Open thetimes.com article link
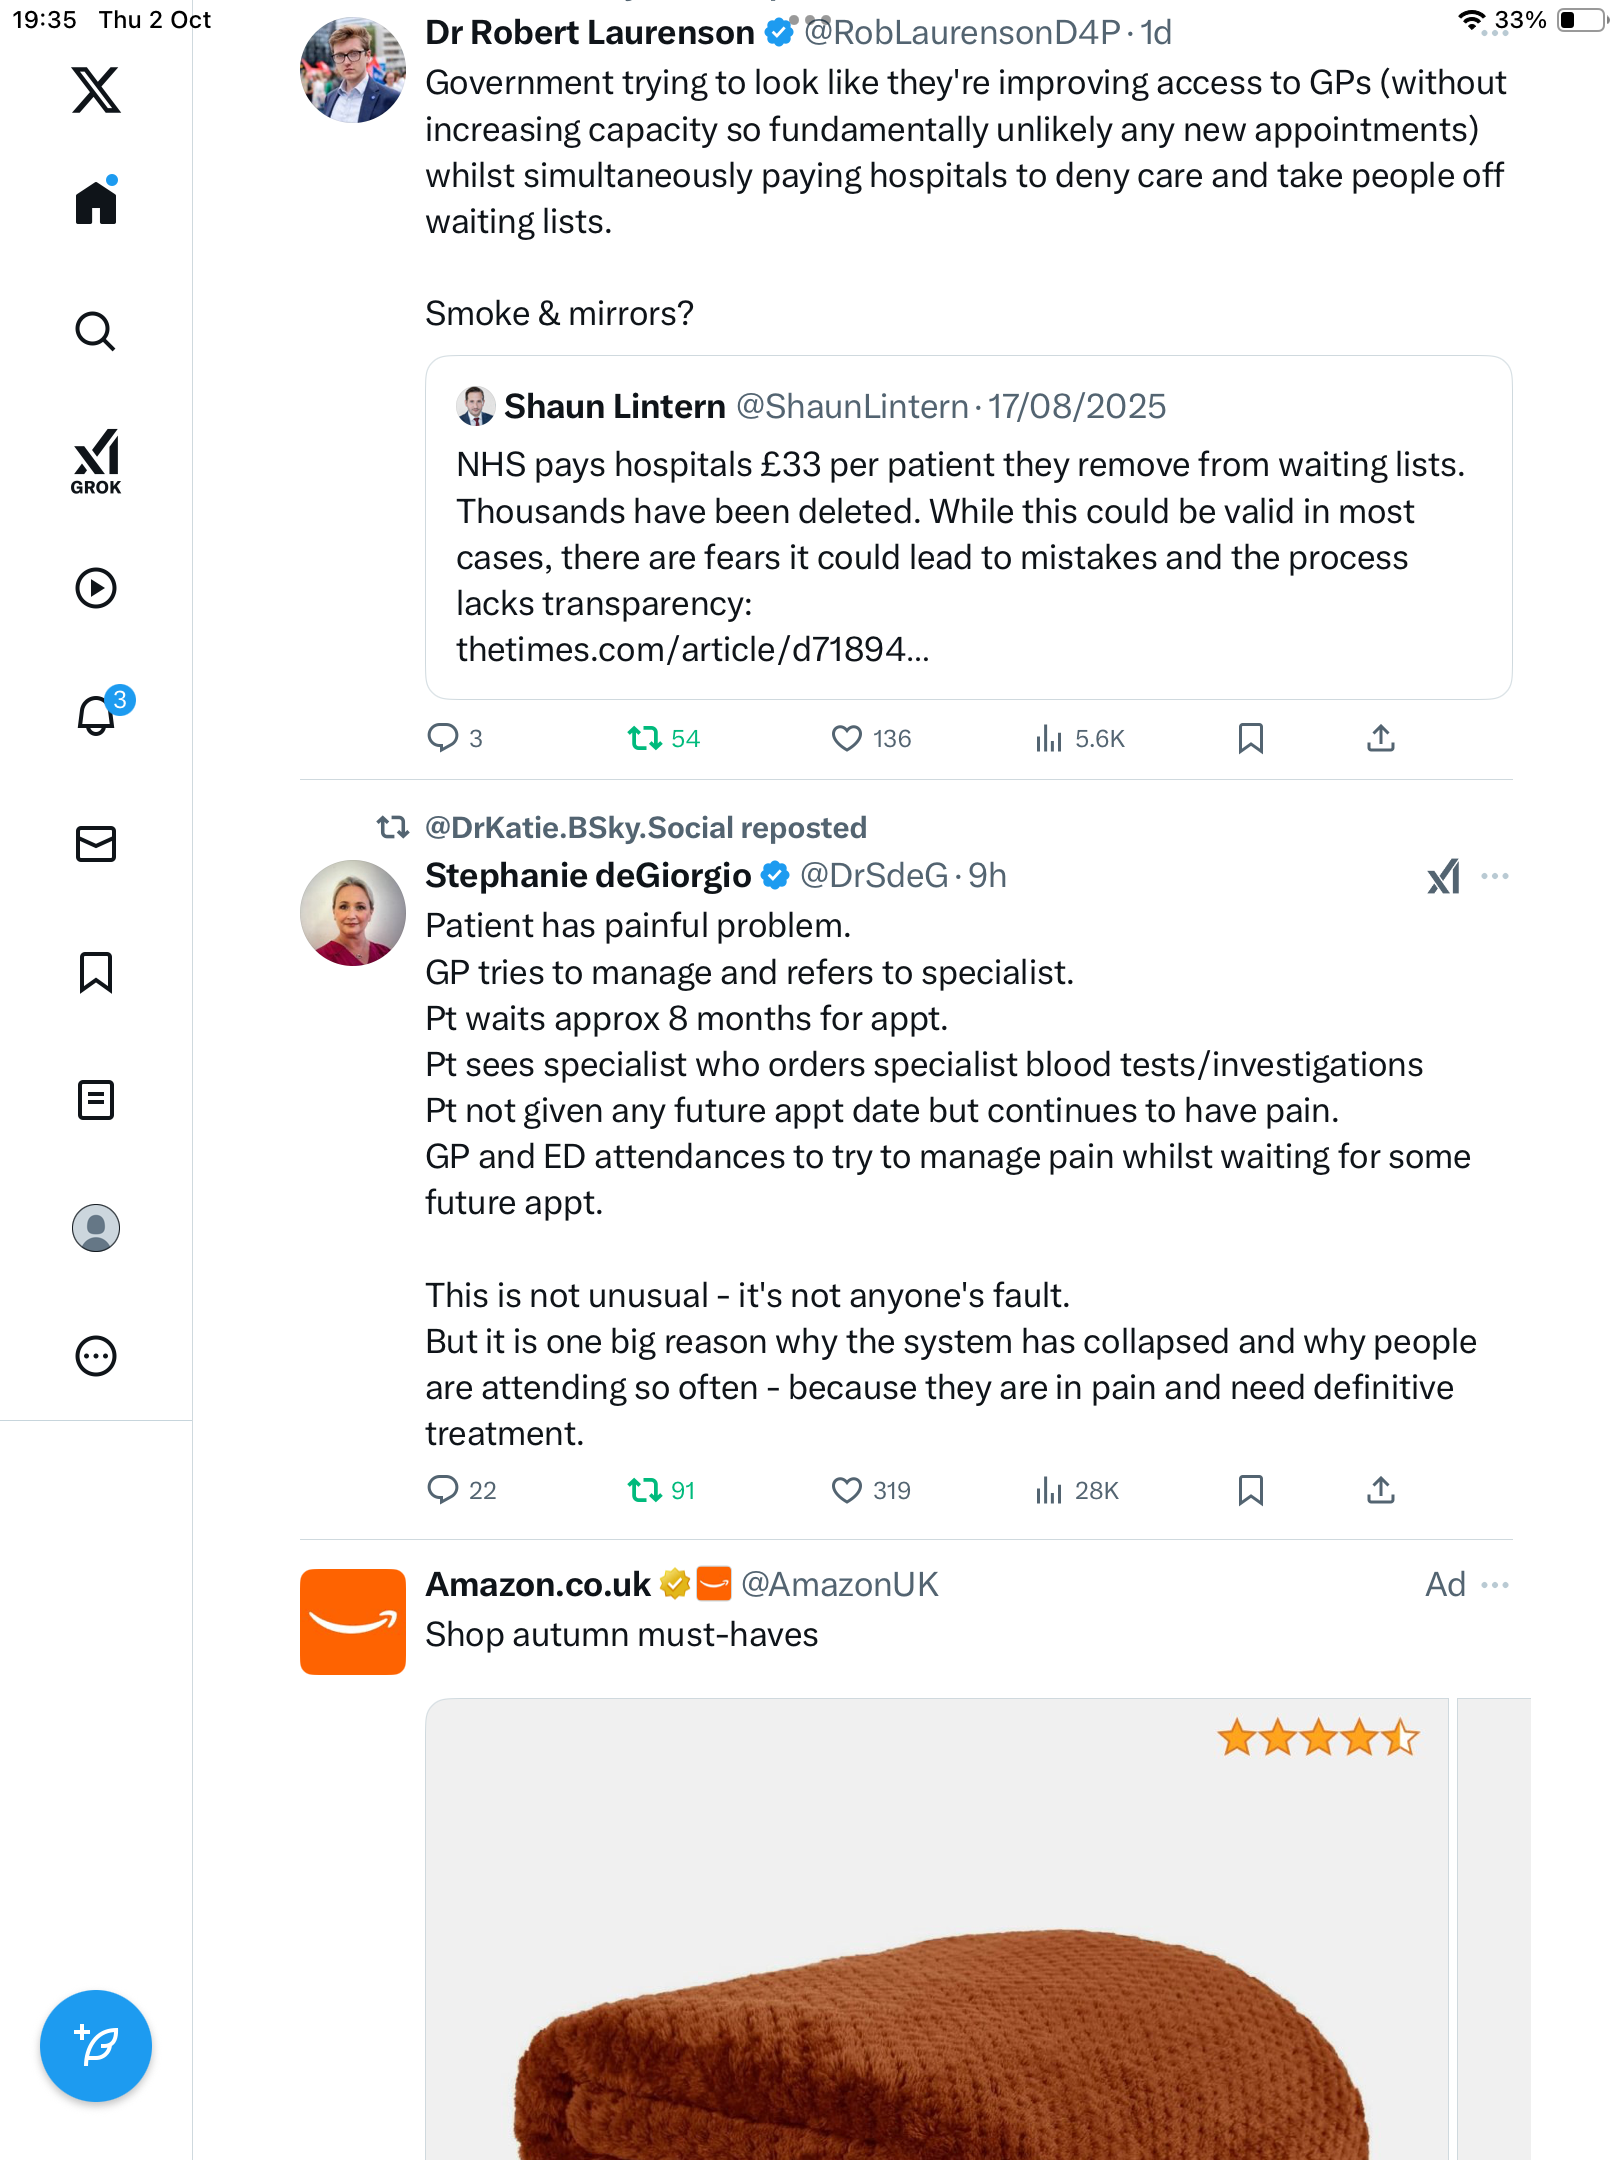The height and width of the screenshot is (2160, 1620). click(x=692, y=650)
